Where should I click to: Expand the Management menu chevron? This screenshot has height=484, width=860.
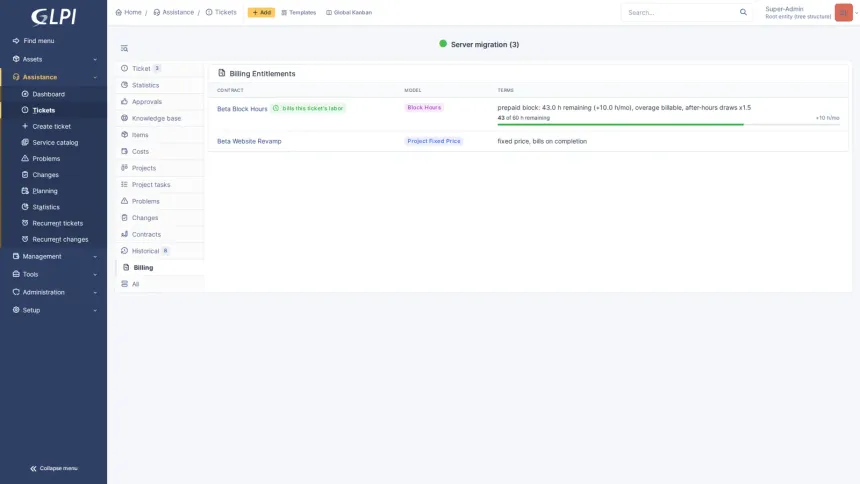tap(95, 256)
